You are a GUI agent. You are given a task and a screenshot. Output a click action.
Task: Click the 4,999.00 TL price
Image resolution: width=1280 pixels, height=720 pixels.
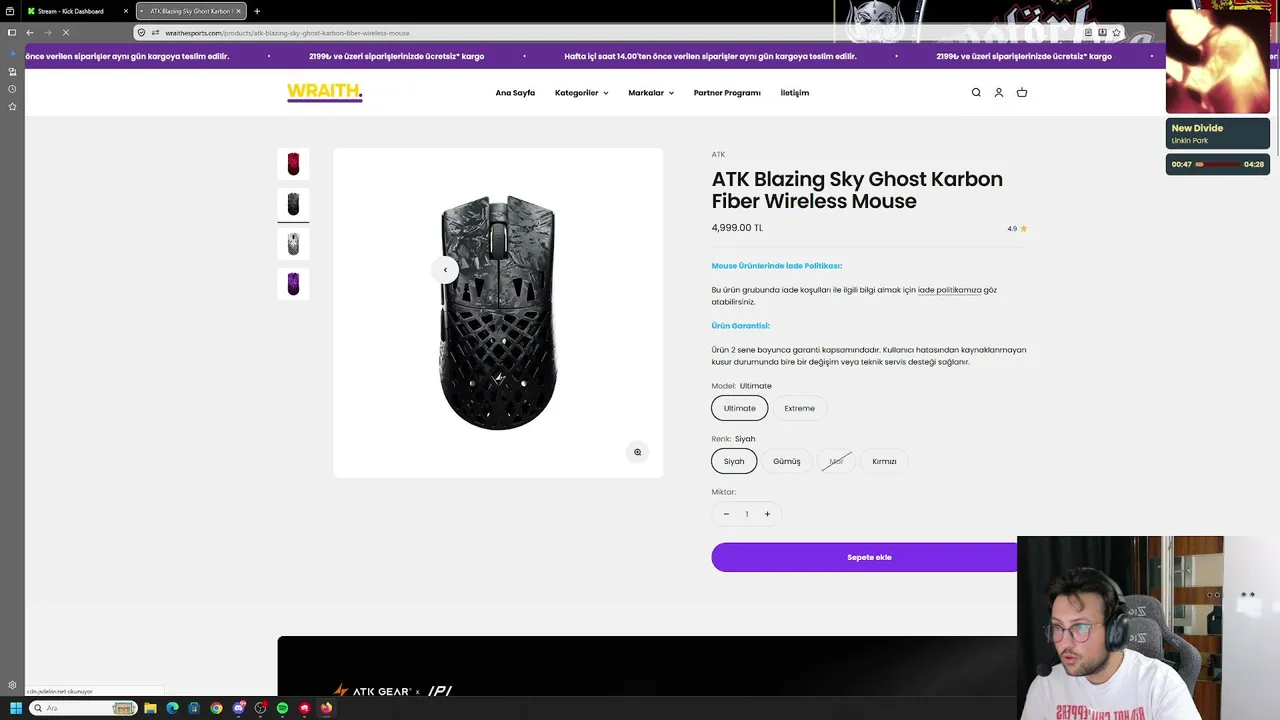coord(737,228)
